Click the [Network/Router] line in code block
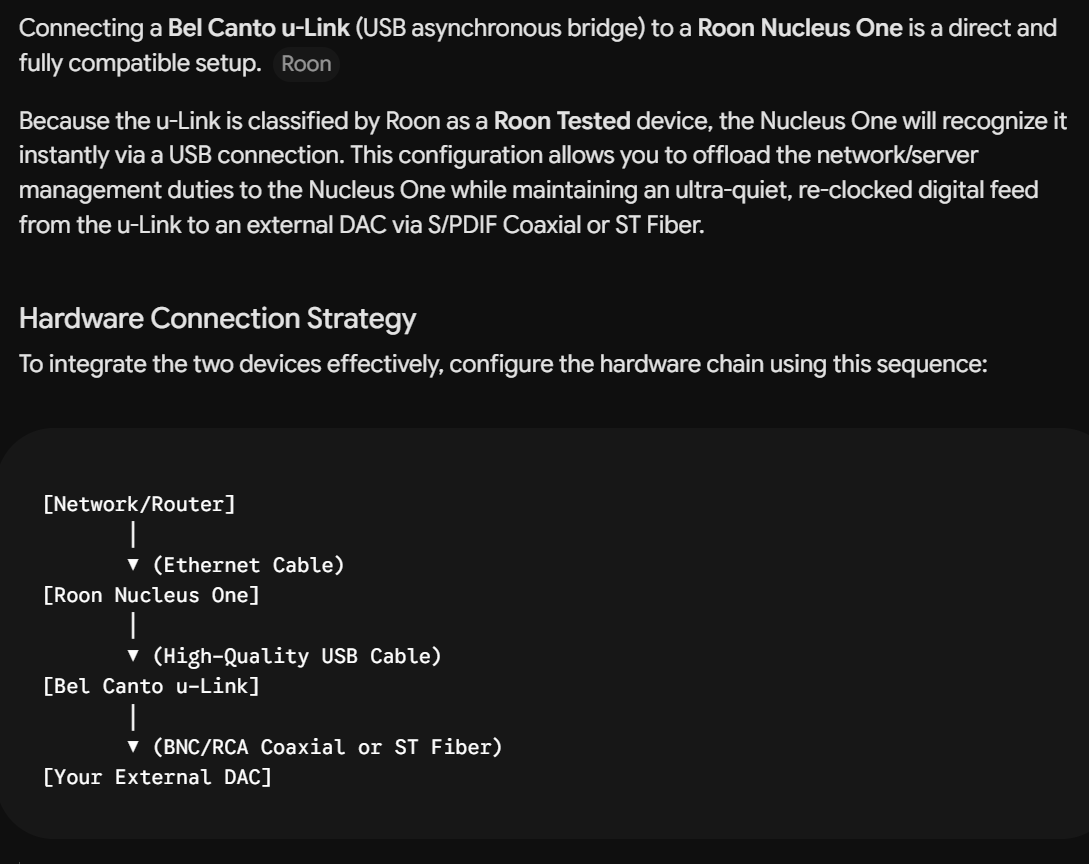 coord(140,504)
